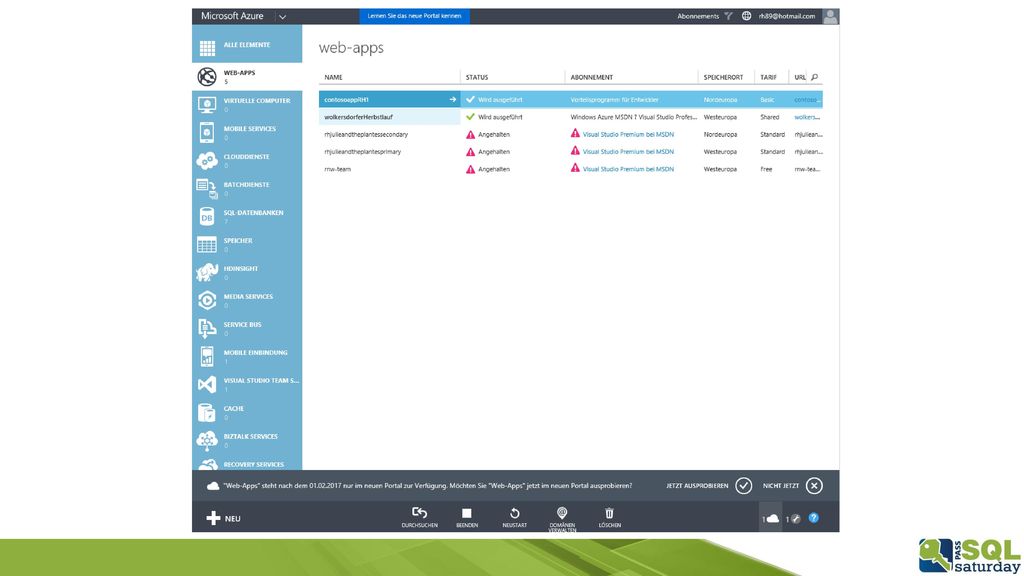Click 'Jetzt ausprobieren' in the notification bar
This screenshot has height=576, width=1024.
pos(709,486)
